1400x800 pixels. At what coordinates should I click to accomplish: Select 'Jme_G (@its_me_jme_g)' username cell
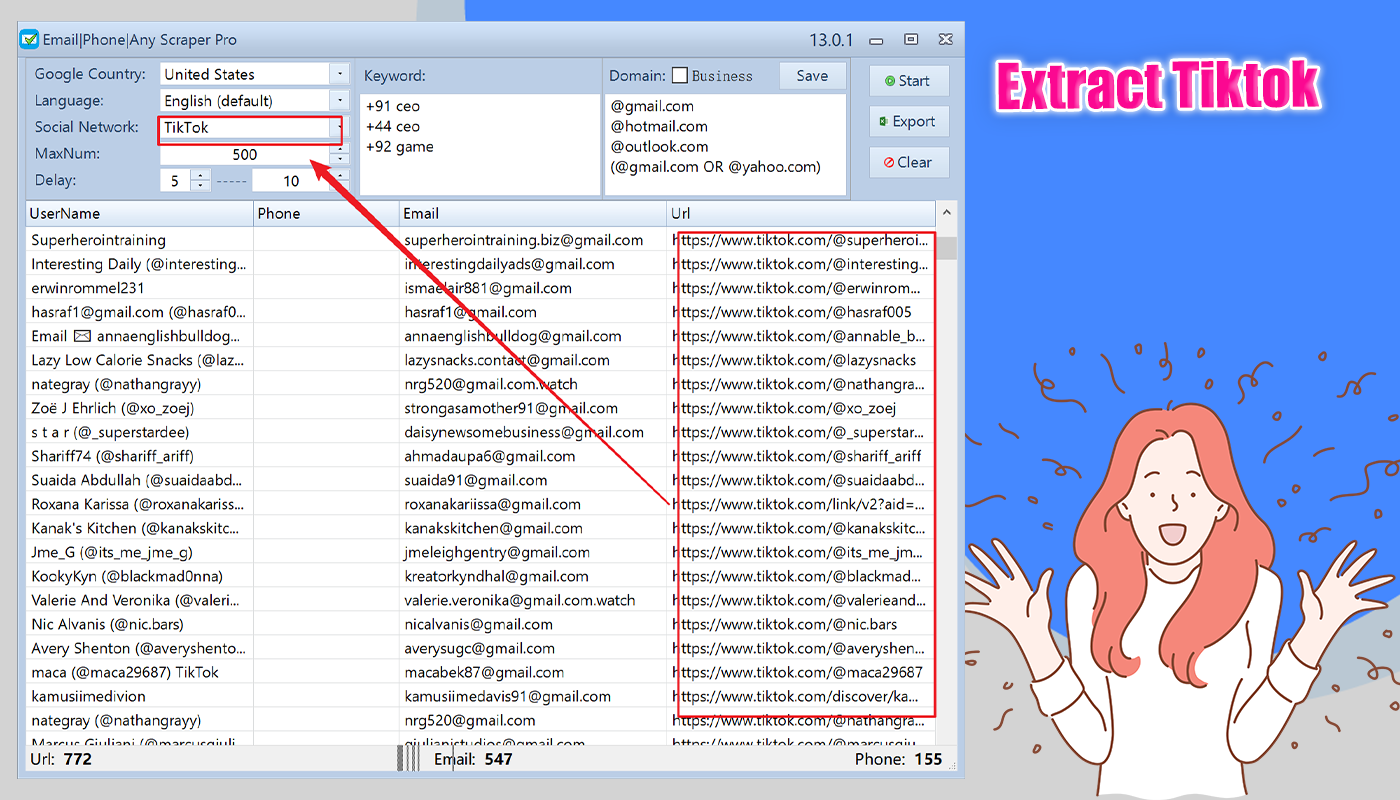[x=112, y=552]
